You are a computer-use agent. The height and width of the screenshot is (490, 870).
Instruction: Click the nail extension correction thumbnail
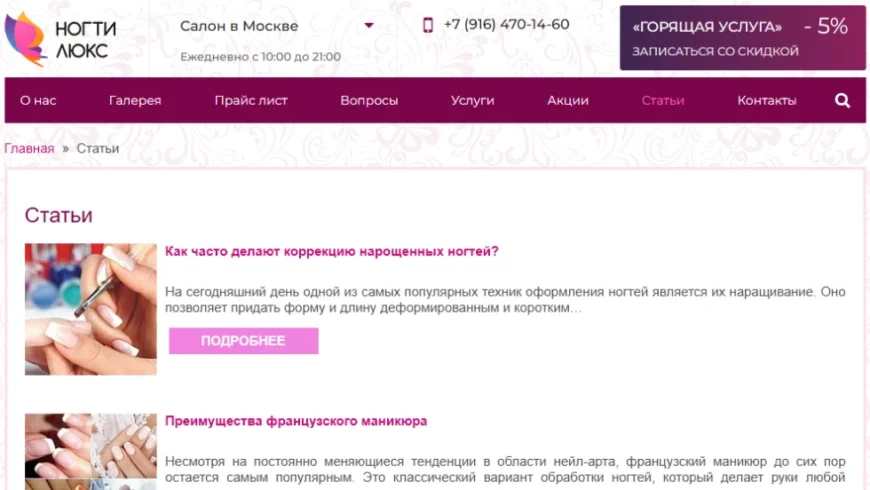pos(90,309)
